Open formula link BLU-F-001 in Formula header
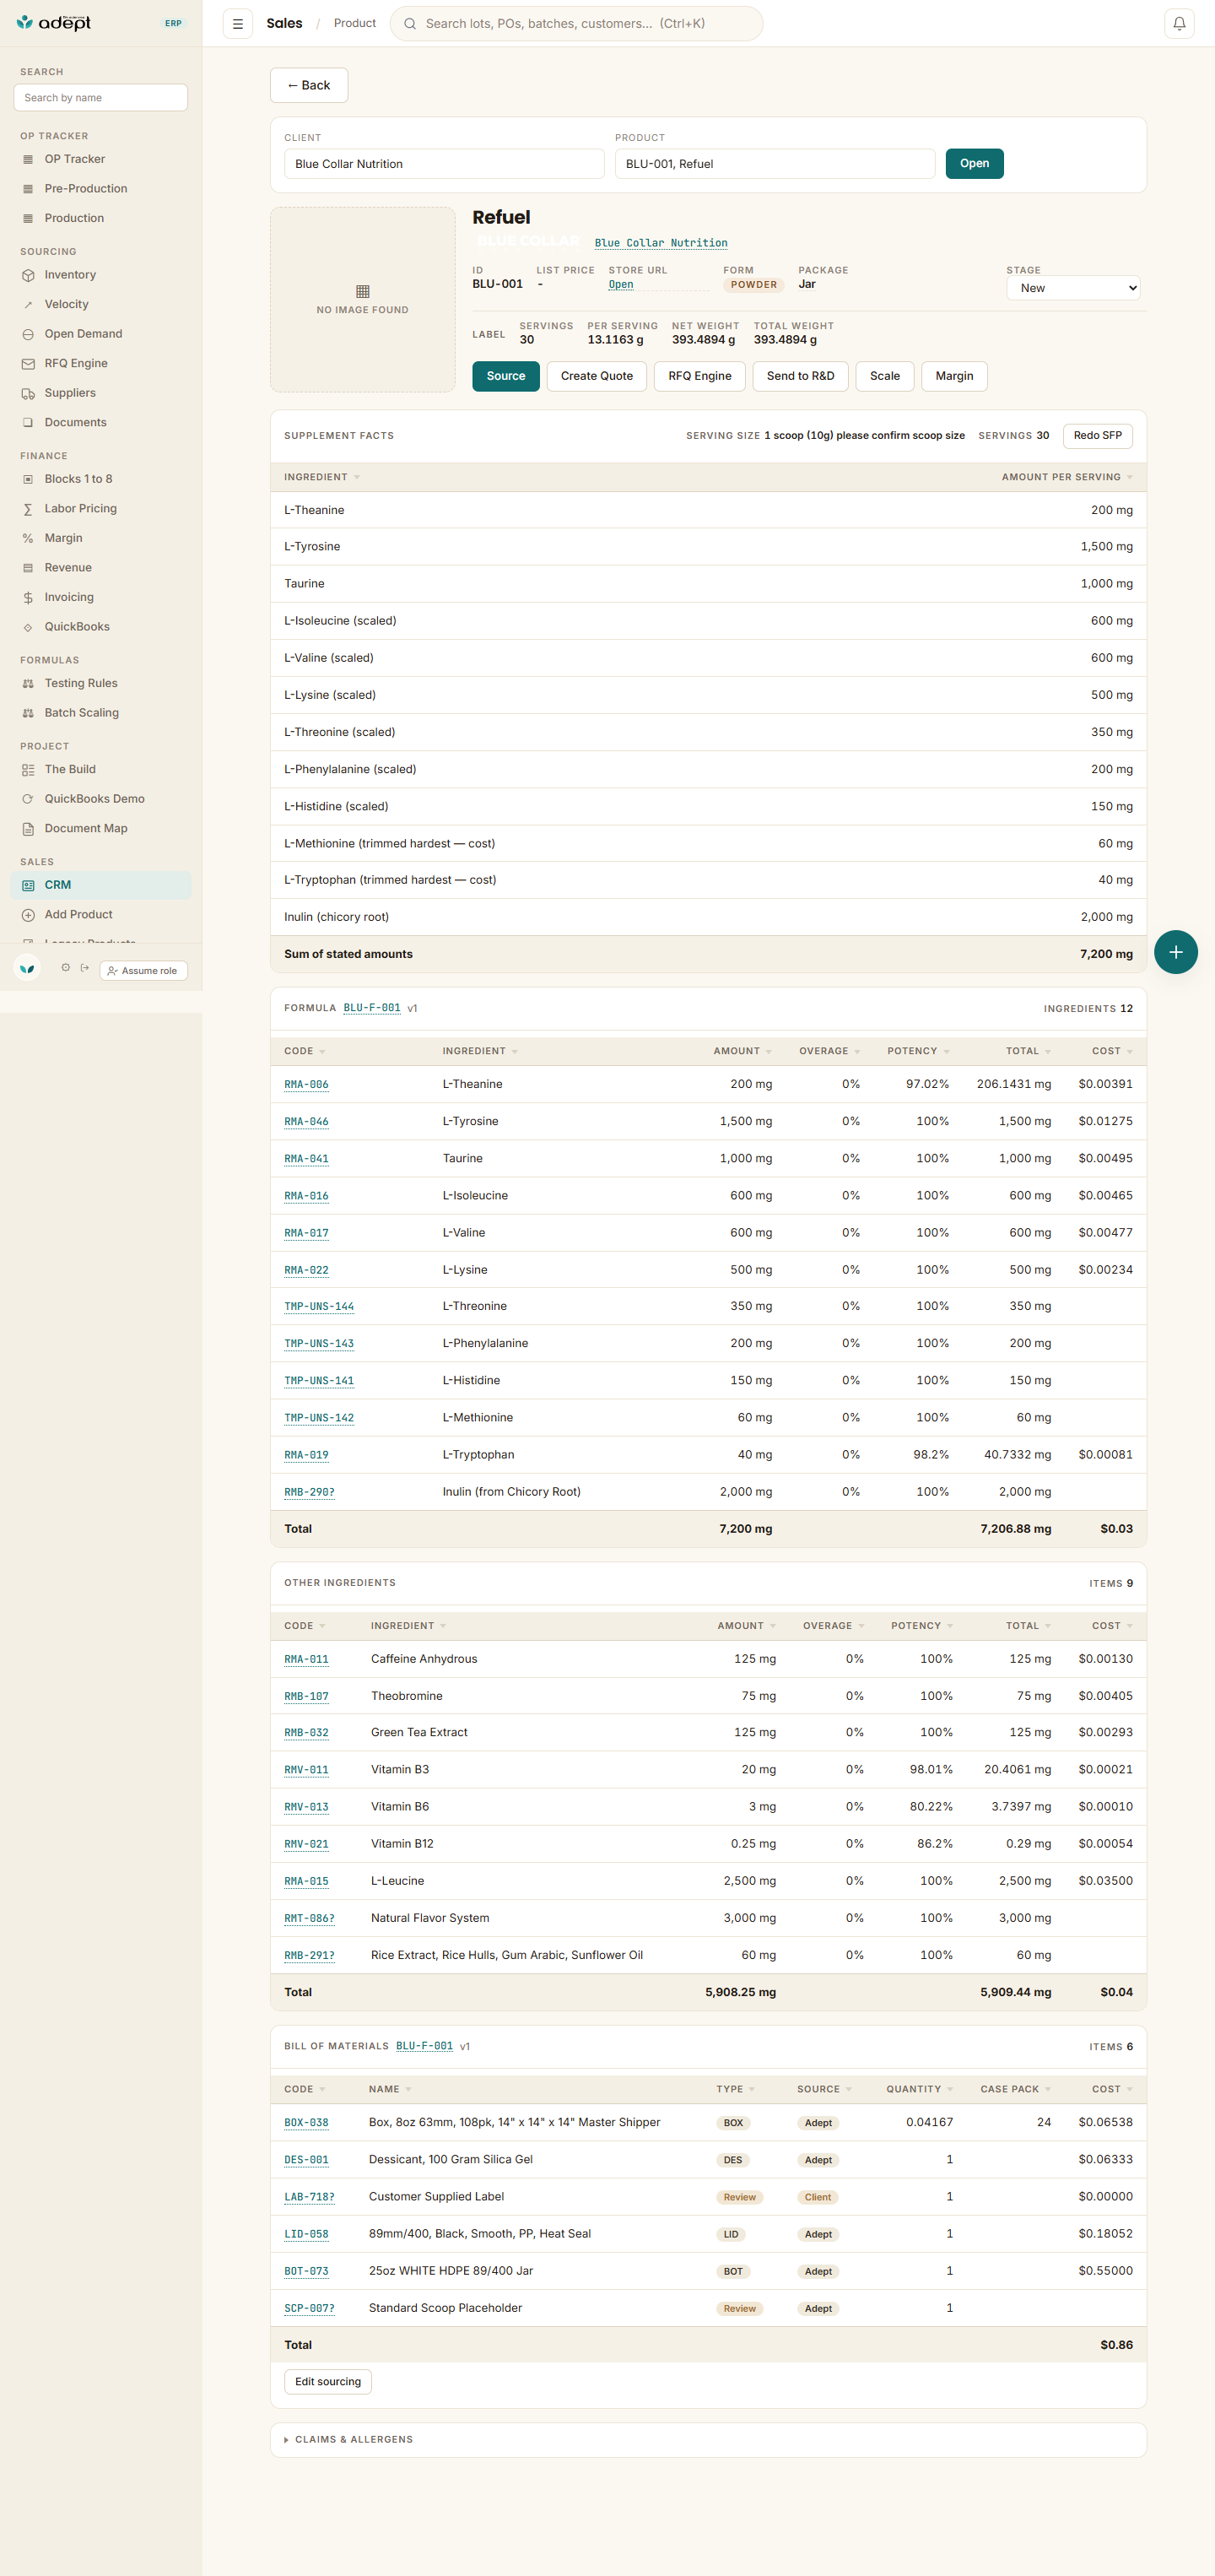 point(372,1008)
